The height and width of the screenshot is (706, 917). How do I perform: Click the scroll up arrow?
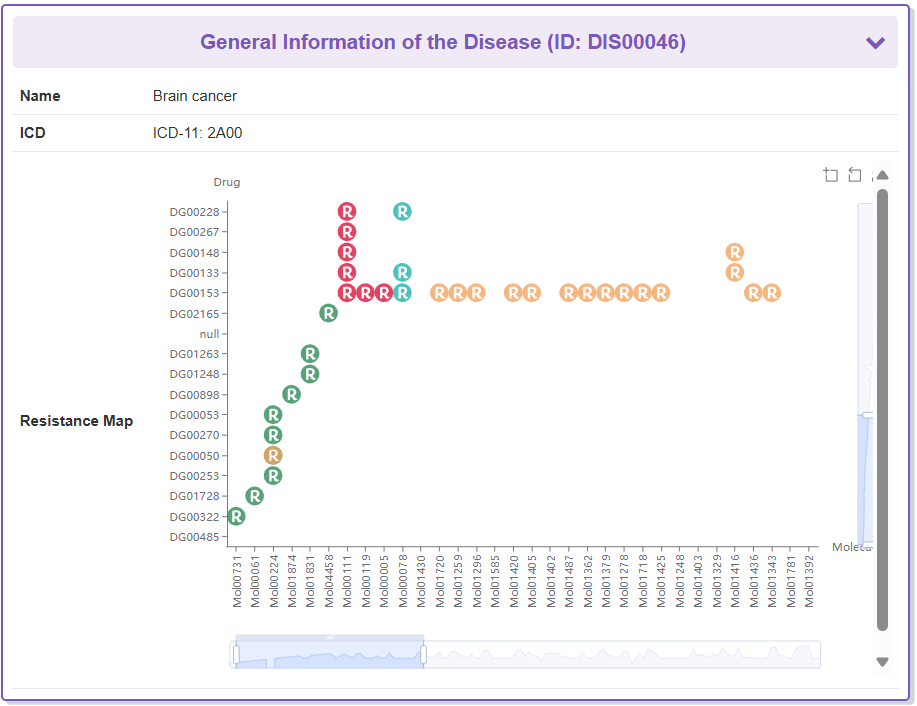click(882, 175)
